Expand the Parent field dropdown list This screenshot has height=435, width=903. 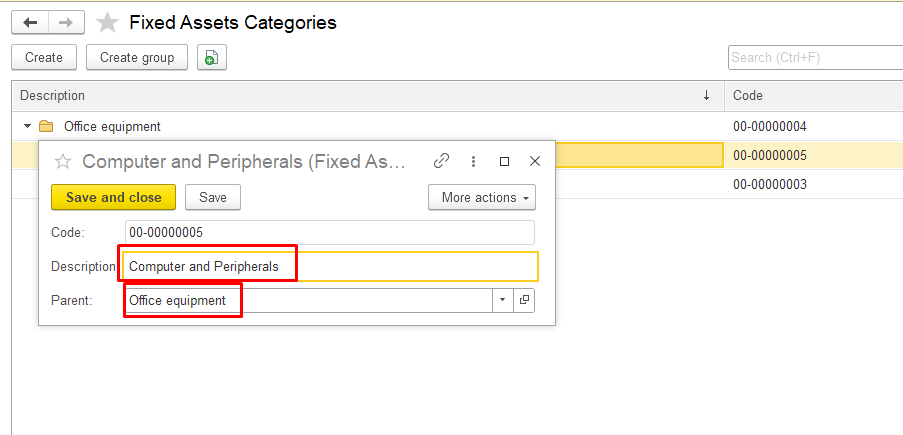coord(502,300)
